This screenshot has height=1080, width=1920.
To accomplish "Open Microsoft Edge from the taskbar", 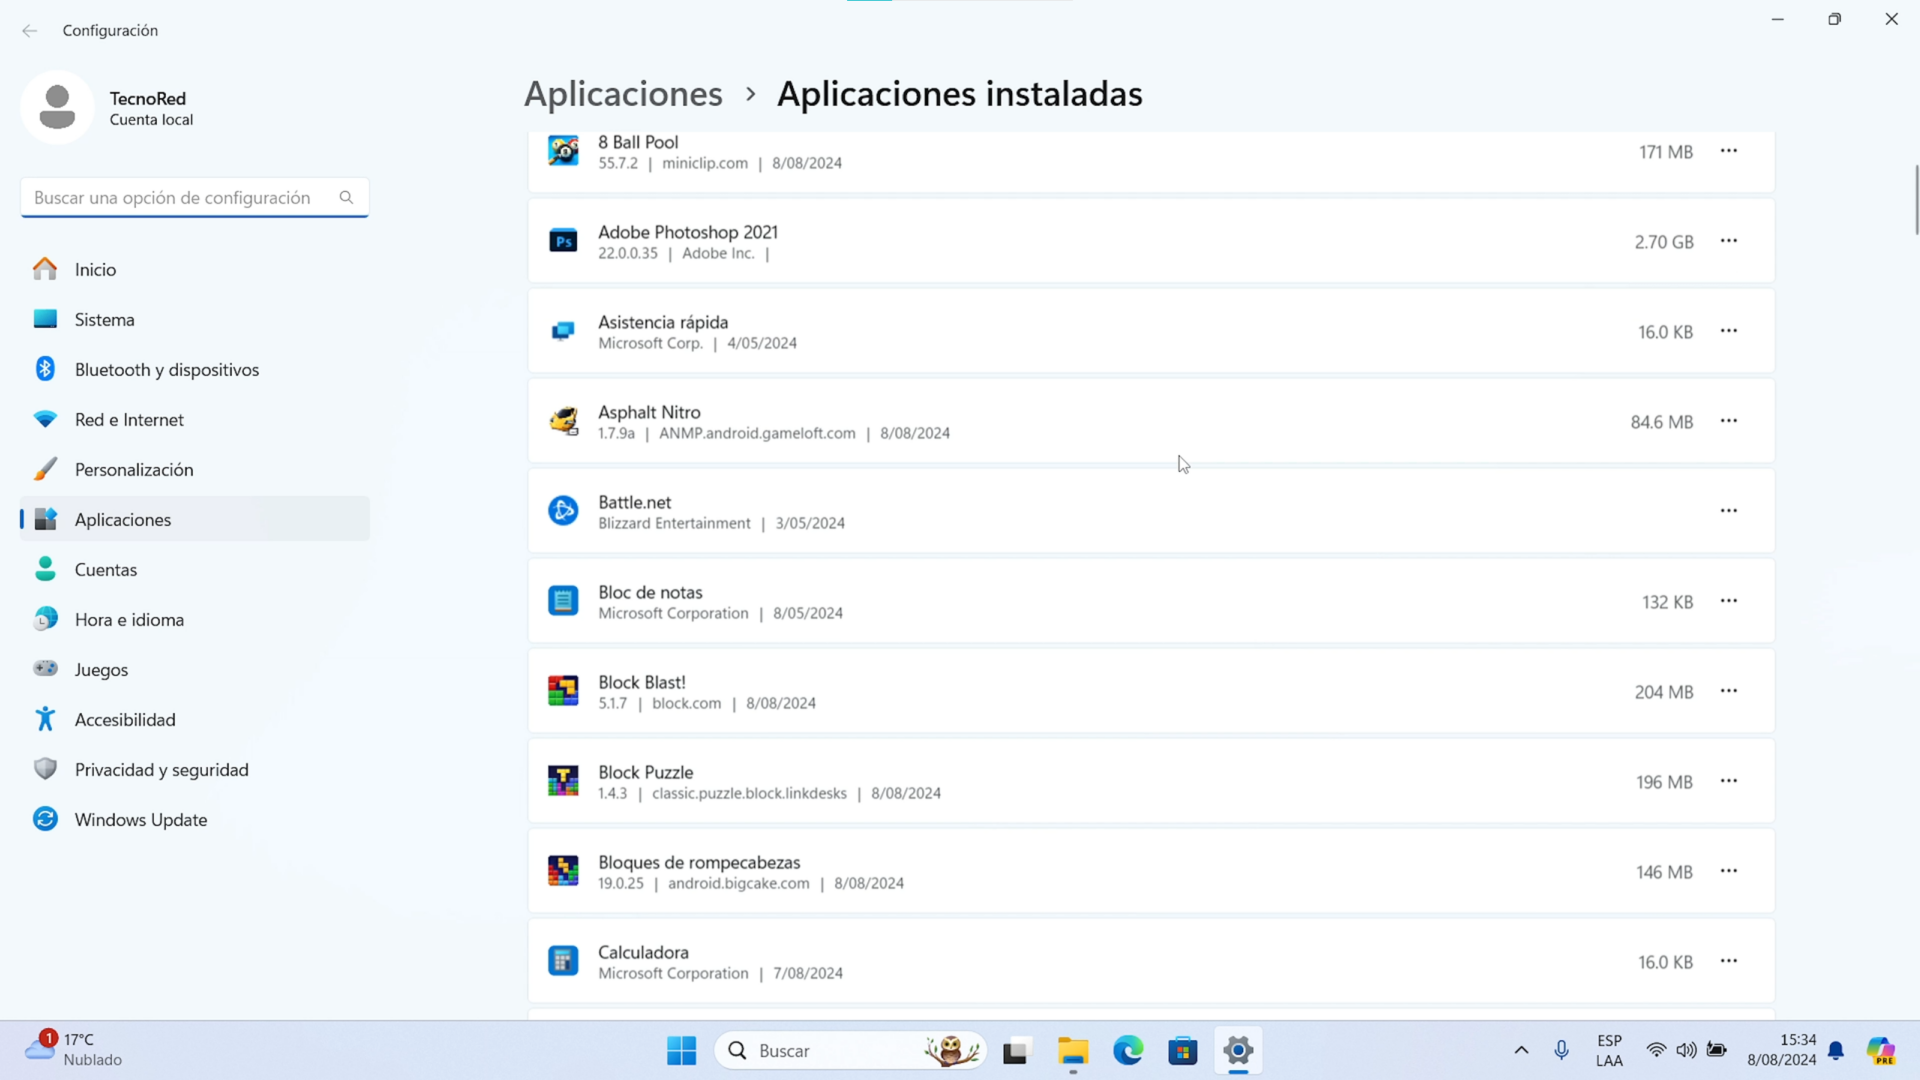I will pos(1128,1050).
